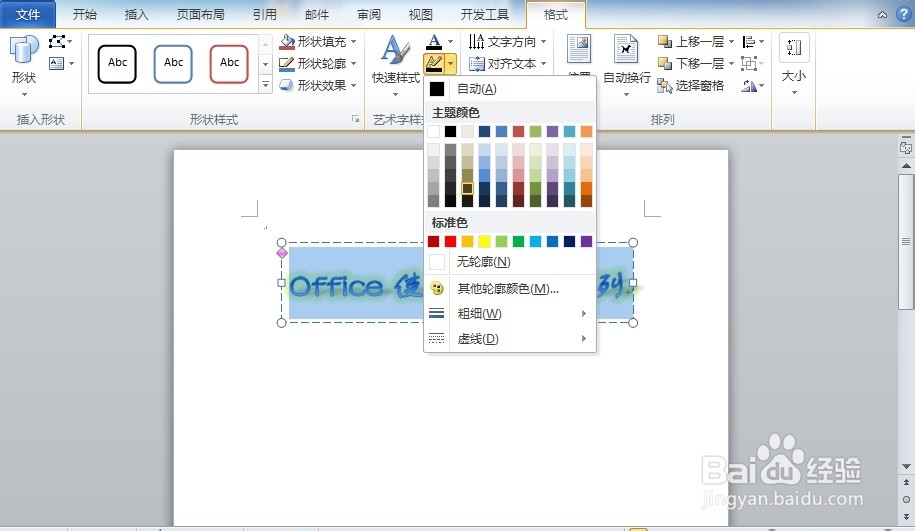This screenshot has height=531, width=915.
Task: Click the Position icon in ribbon
Action: coord(579,50)
